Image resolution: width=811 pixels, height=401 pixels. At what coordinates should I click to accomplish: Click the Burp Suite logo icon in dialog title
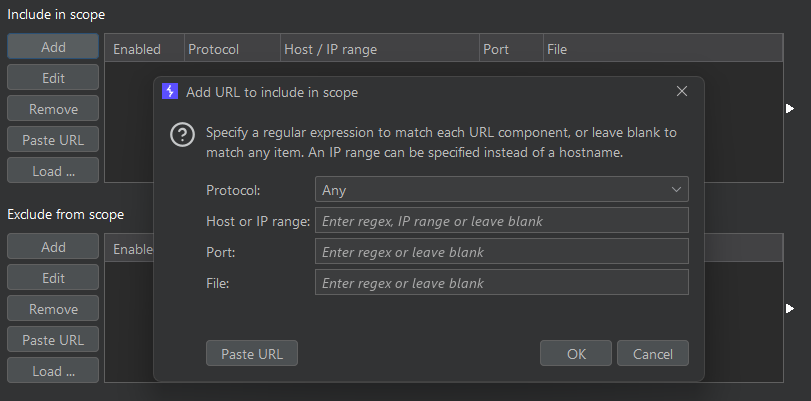pyautogui.click(x=170, y=92)
